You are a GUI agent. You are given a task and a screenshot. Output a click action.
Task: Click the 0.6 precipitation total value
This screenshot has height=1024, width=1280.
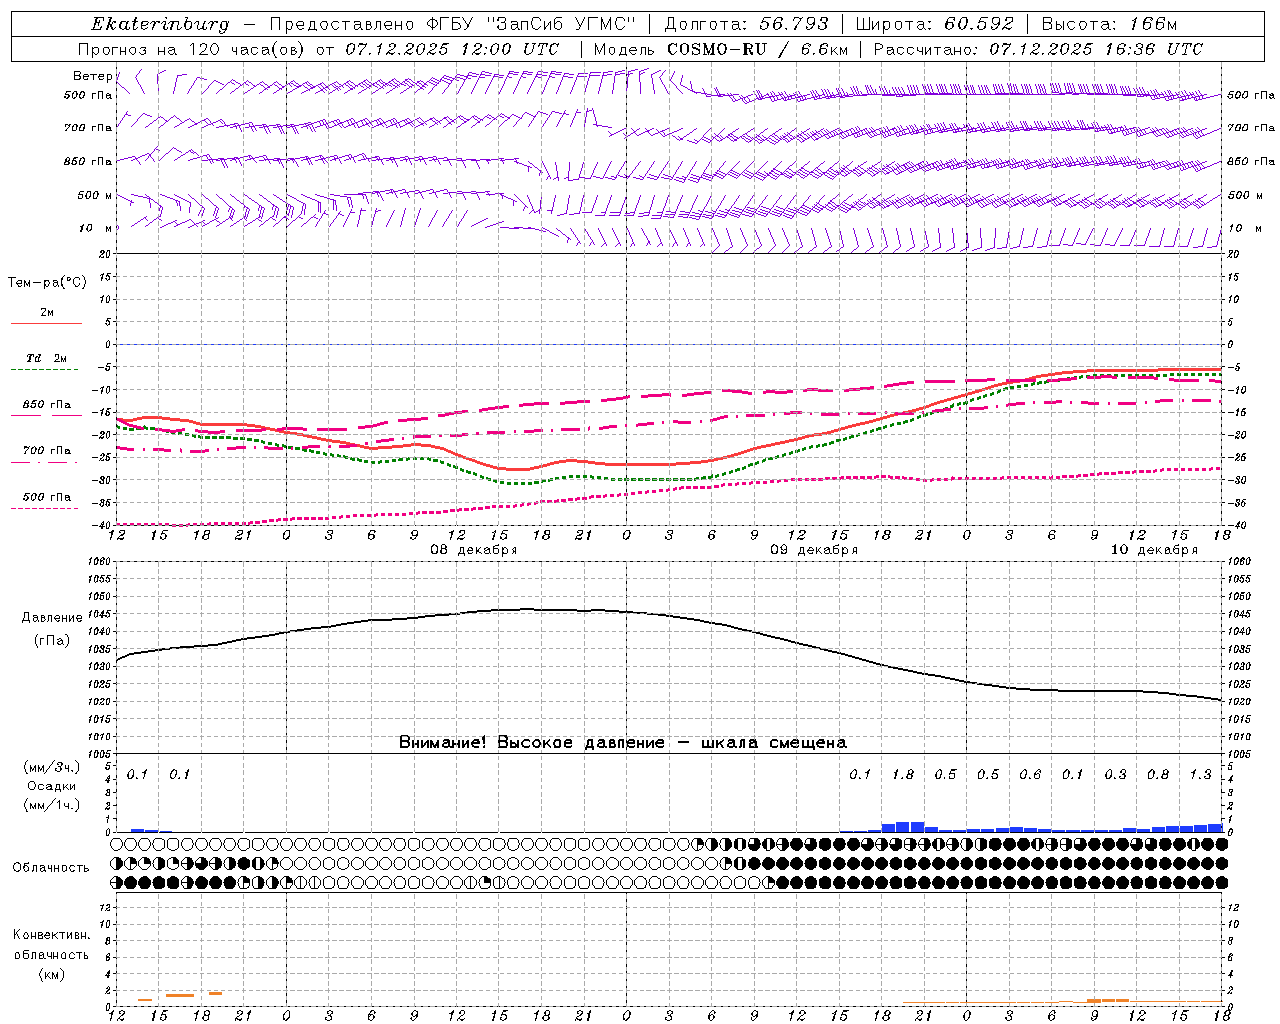1030,774
